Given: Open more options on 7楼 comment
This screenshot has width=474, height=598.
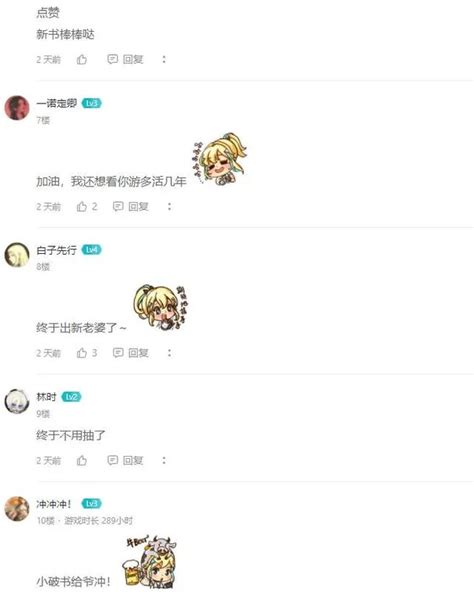Looking at the screenshot, I should point(170,207).
